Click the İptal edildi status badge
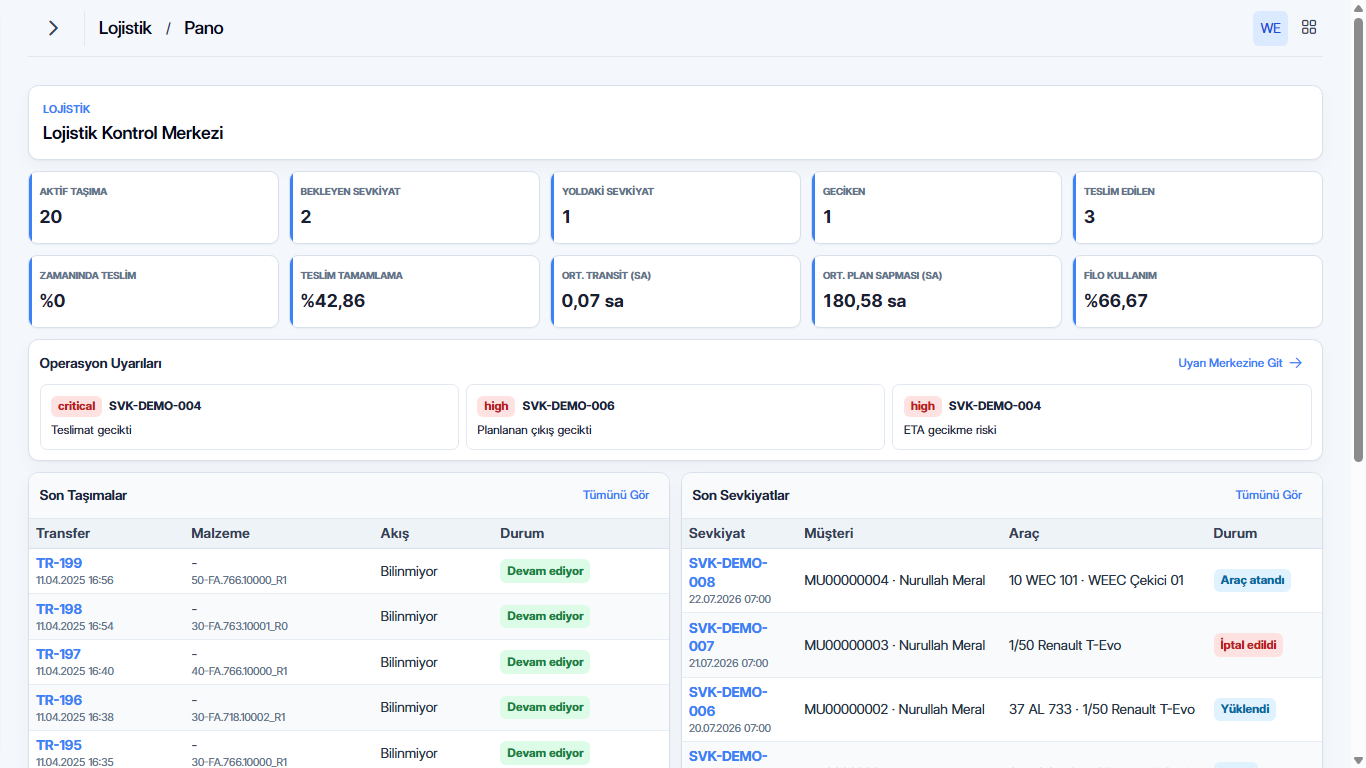Image resolution: width=1366 pixels, height=768 pixels. click(x=1248, y=645)
